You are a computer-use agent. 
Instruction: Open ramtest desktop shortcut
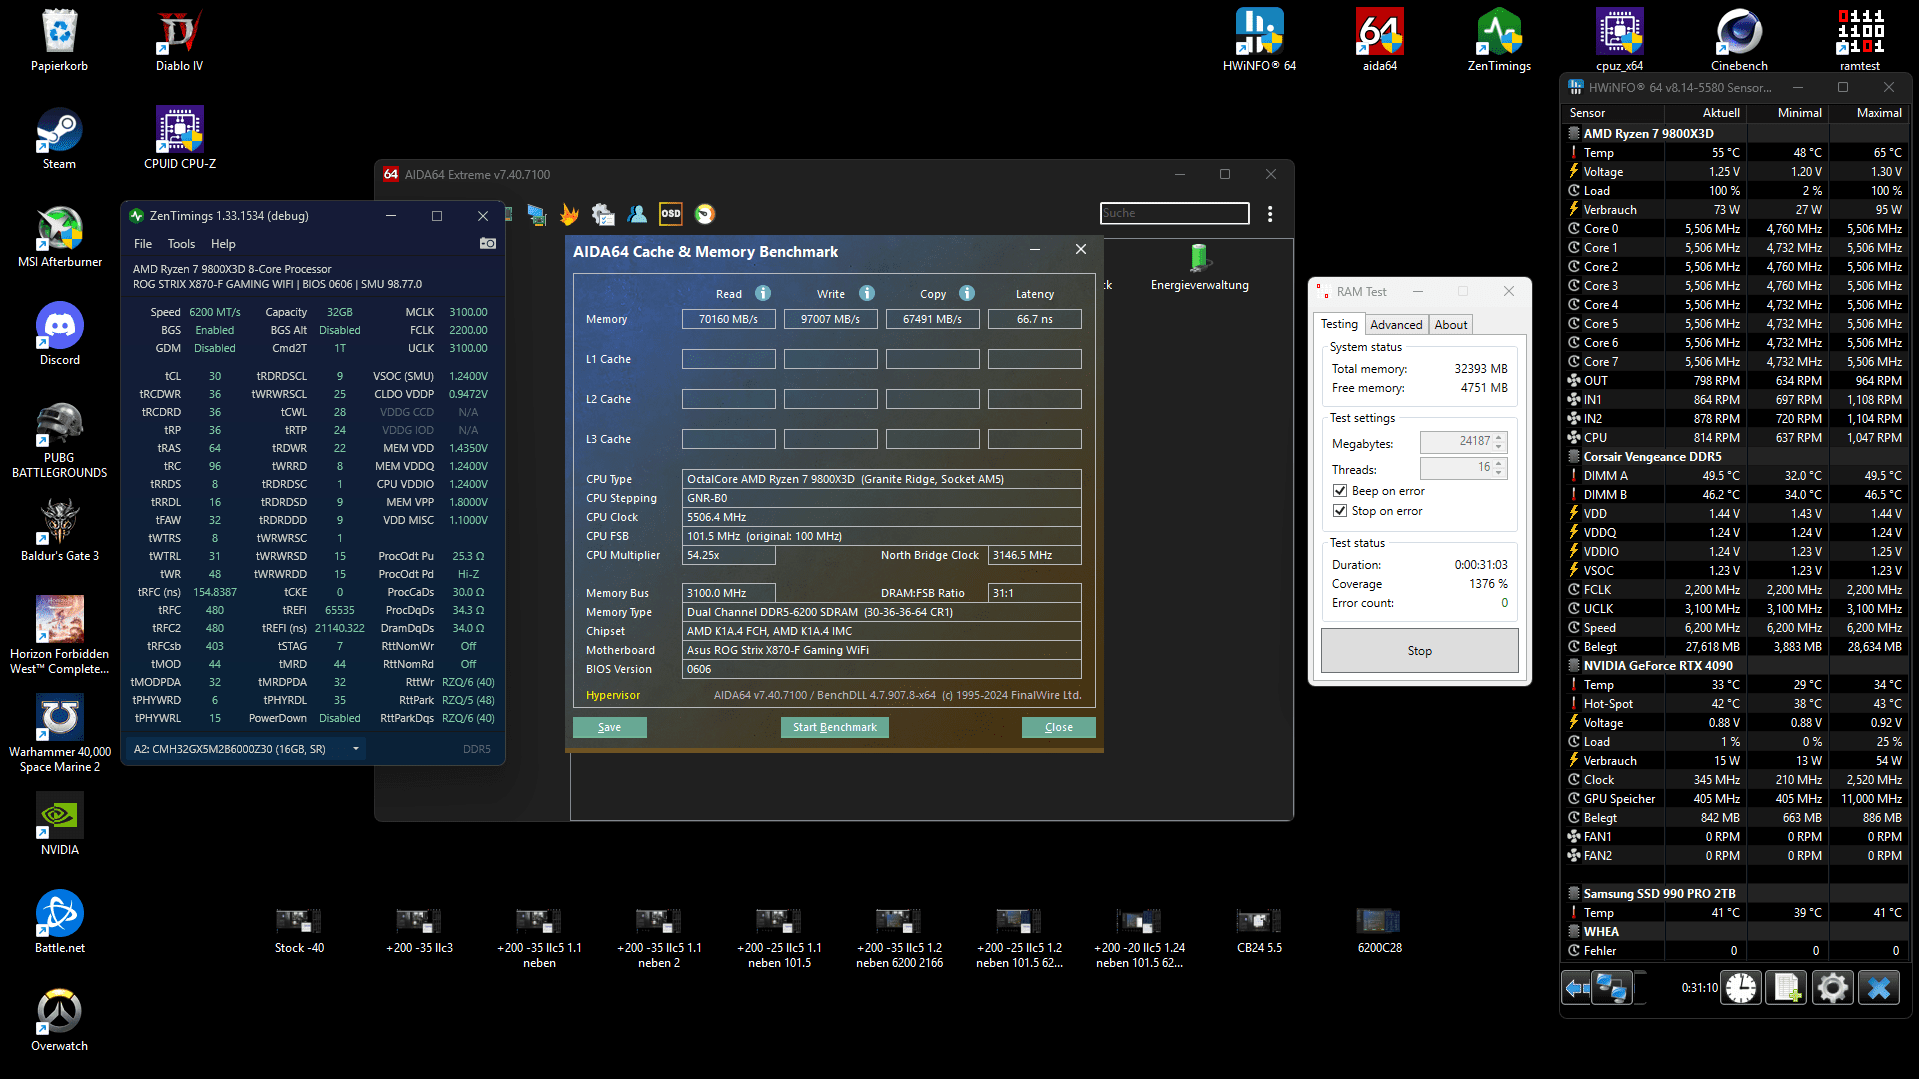[1859, 40]
